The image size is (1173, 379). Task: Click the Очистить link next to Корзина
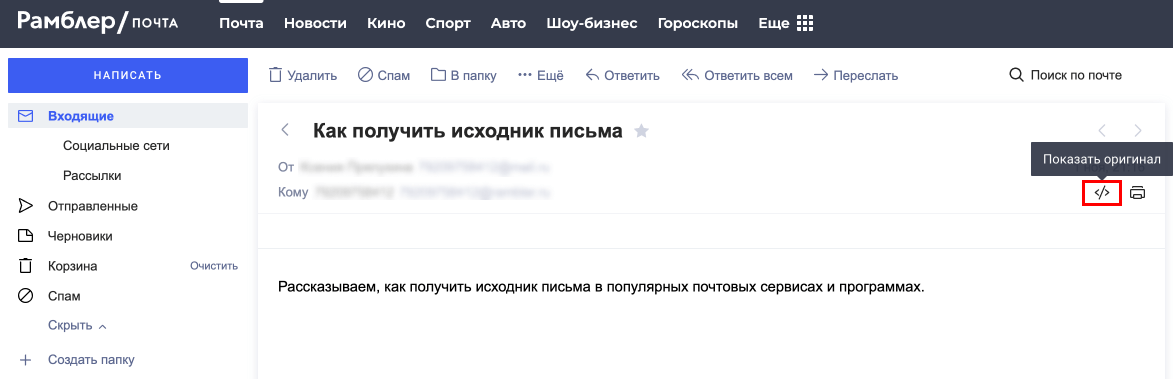click(x=214, y=266)
